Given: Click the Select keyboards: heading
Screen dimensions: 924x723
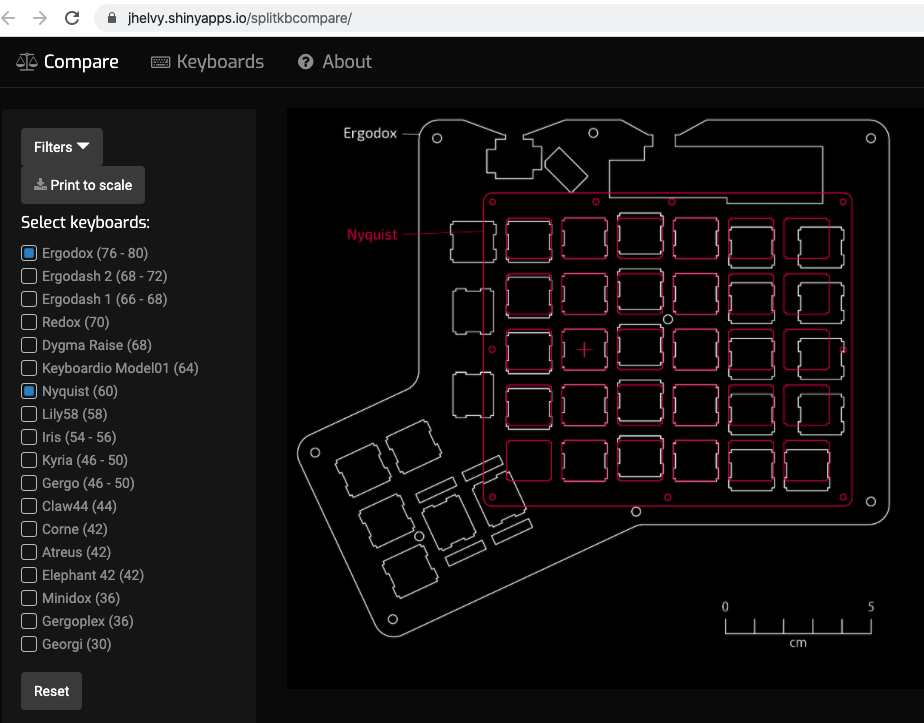Looking at the screenshot, I should pyautogui.click(x=85, y=222).
